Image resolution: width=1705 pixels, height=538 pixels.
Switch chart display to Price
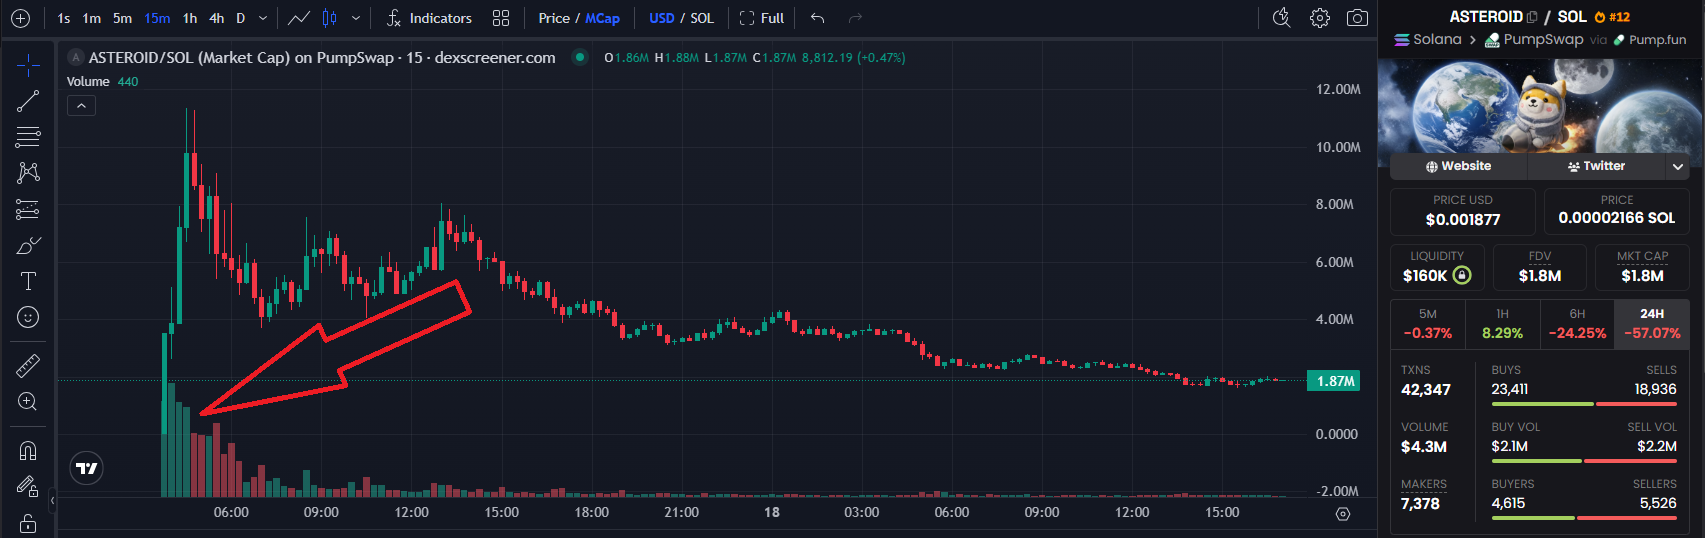pos(554,18)
